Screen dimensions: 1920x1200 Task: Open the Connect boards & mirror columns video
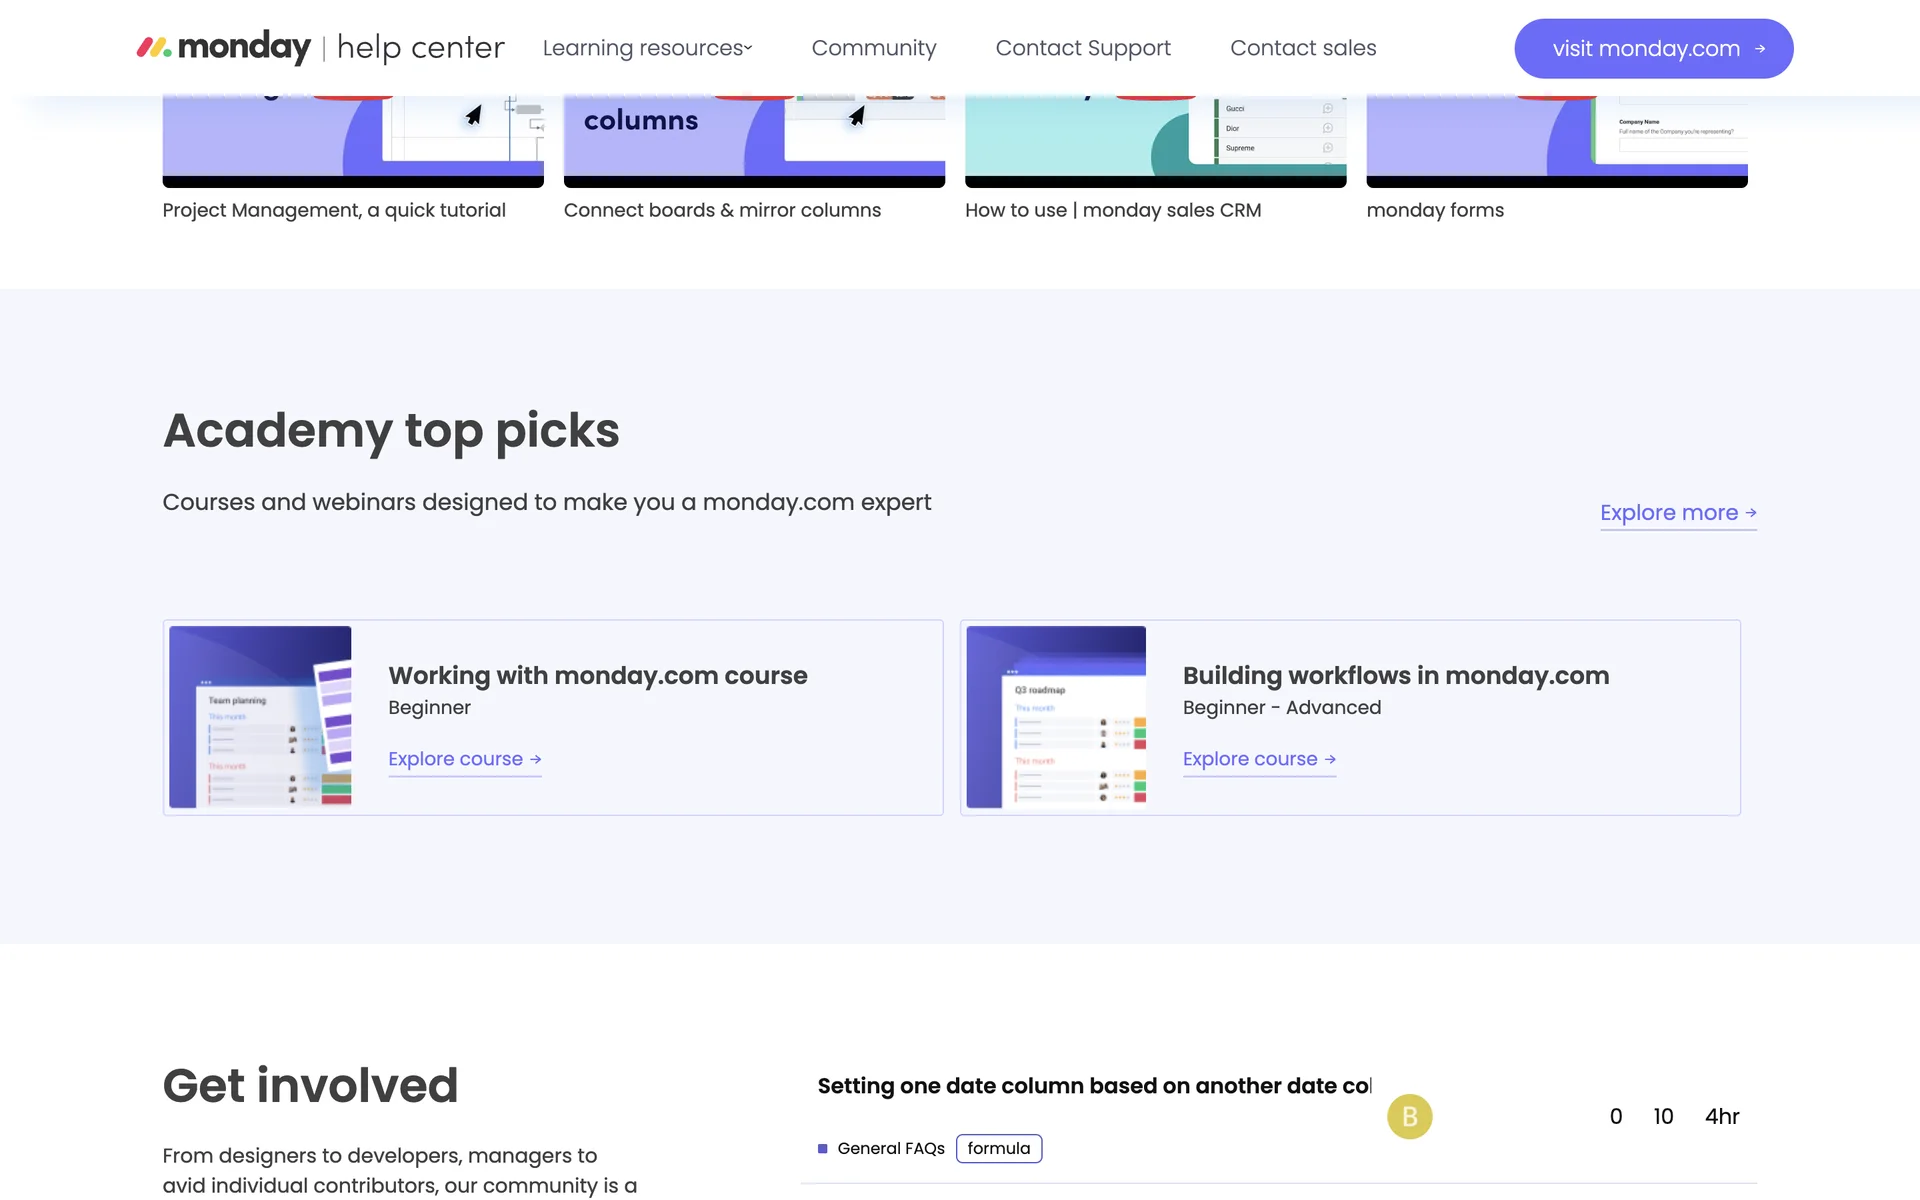[754, 140]
